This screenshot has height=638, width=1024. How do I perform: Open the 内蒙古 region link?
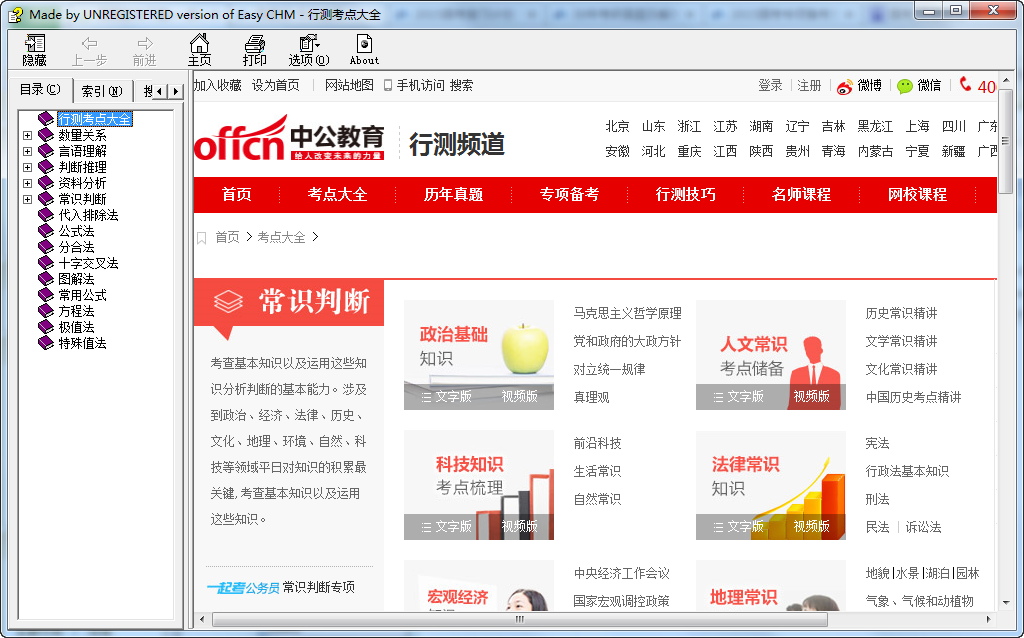coord(875,152)
